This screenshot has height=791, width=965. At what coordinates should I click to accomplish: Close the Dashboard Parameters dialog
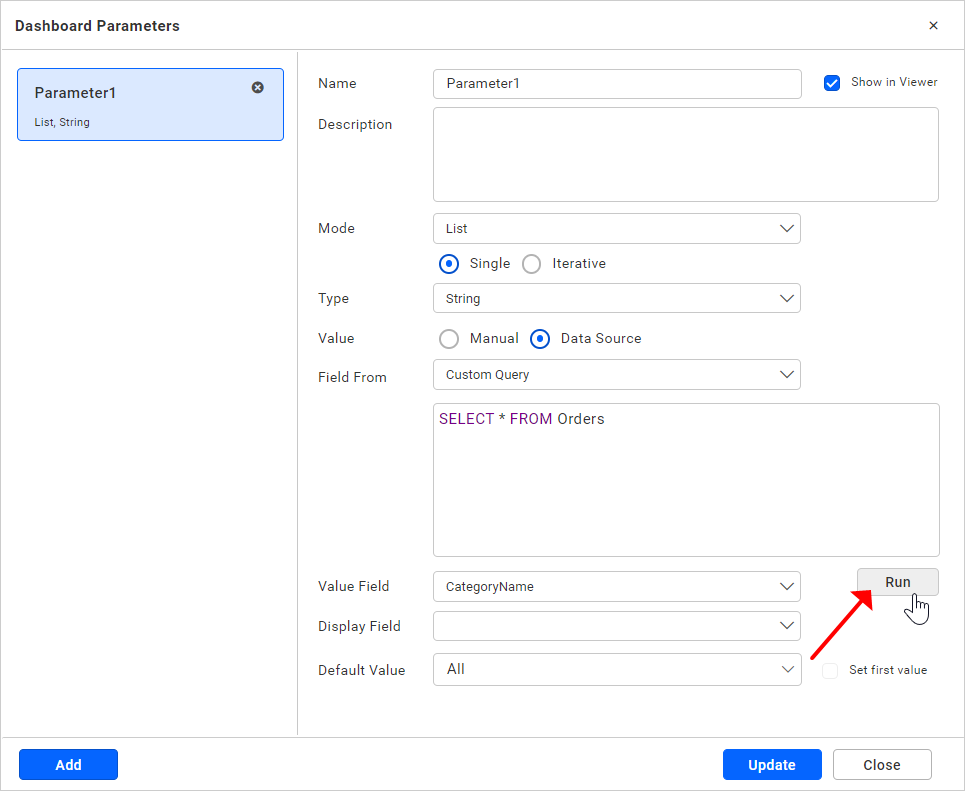point(933,25)
